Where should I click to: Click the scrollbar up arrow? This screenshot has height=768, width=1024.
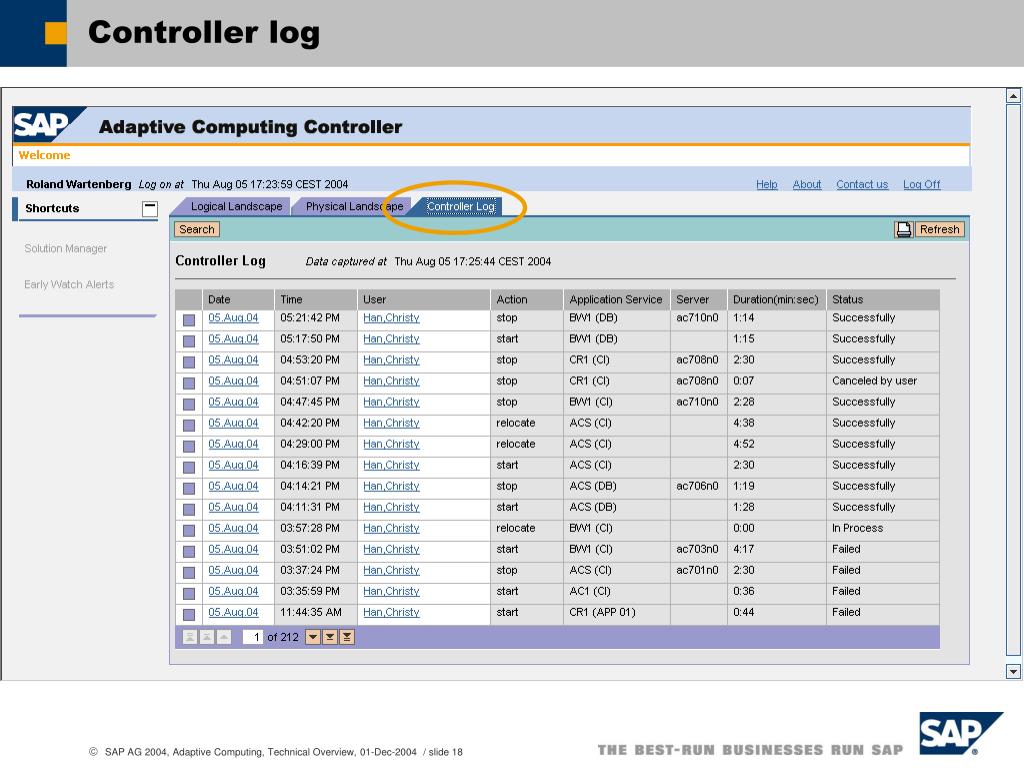click(1013, 96)
